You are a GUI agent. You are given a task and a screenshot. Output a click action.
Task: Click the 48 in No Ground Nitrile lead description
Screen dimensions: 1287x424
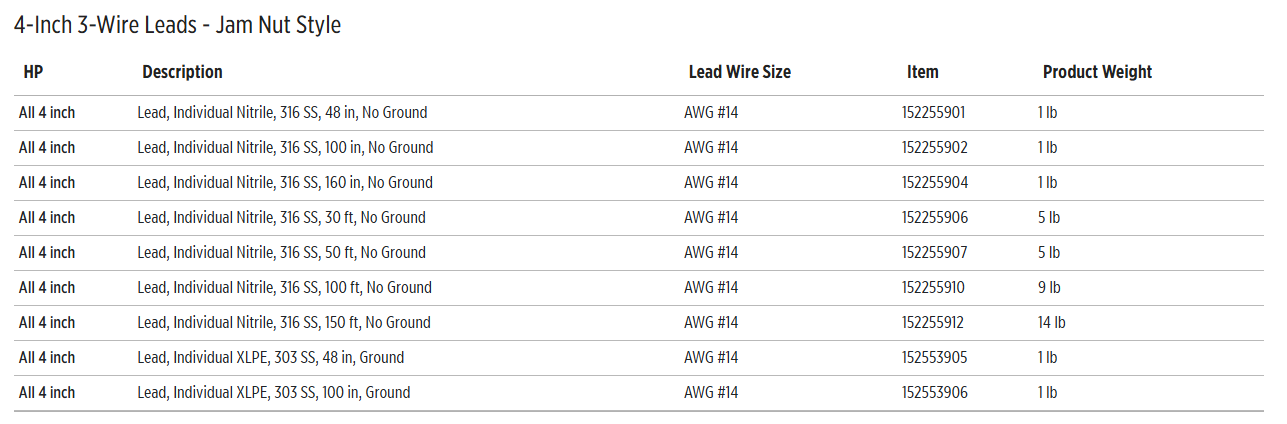(x=282, y=113)
